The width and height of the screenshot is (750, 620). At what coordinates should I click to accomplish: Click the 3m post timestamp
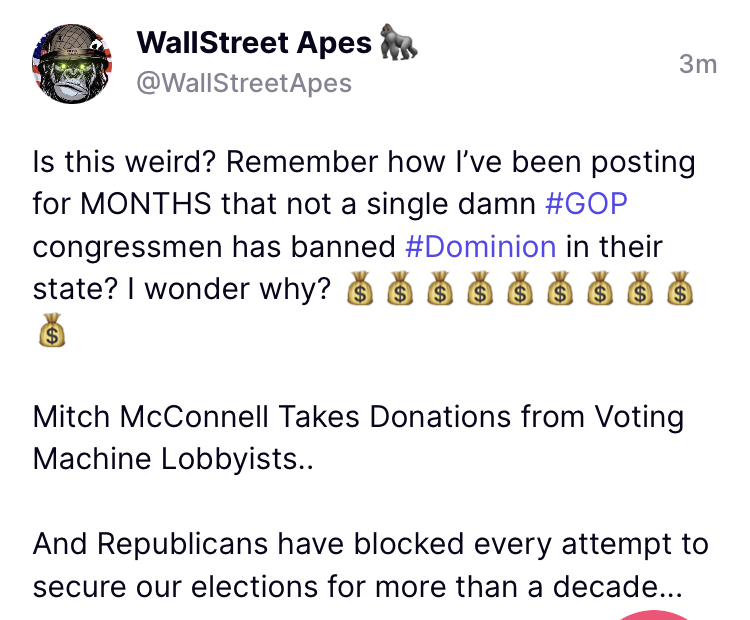(697, 64)
